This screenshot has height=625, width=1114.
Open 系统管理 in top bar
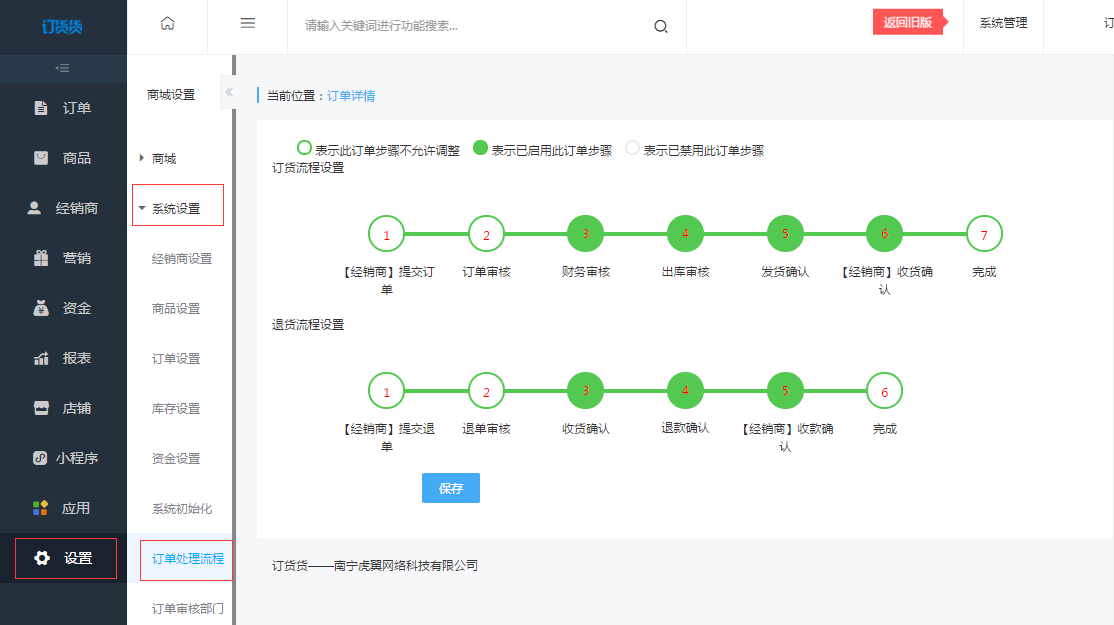1003,23
